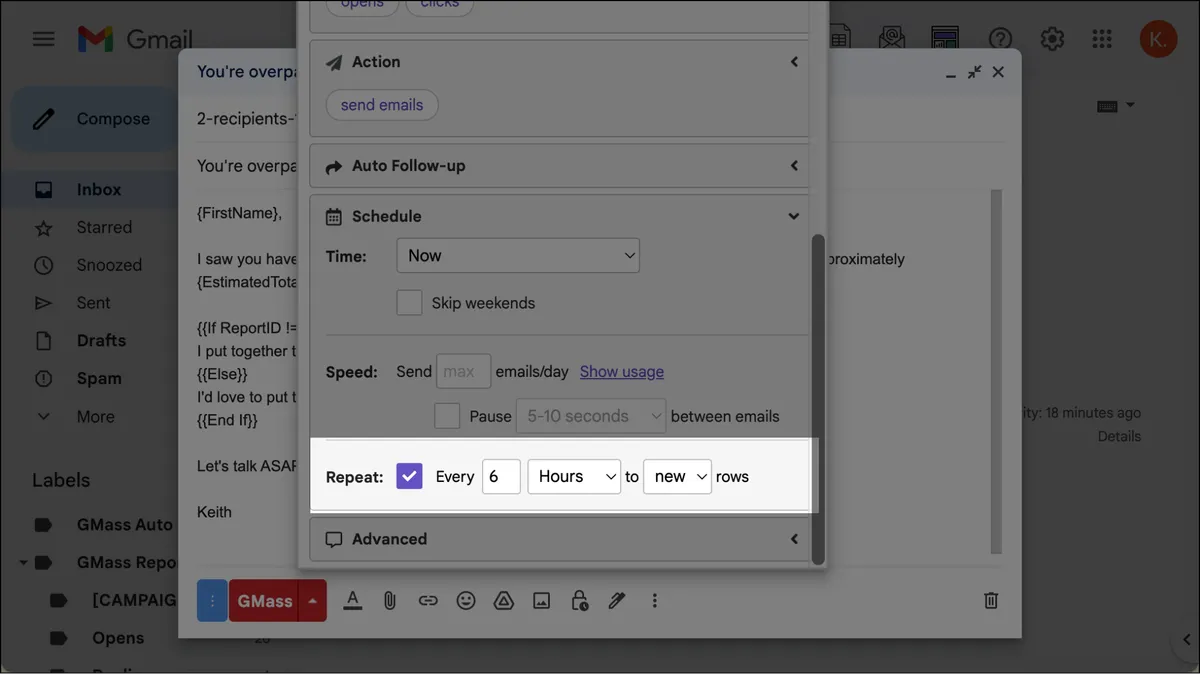This screenshot has width=1200, height=674.
Task: Open the 5-10 seconds pause dropdown
Action: tap(591, 416)
